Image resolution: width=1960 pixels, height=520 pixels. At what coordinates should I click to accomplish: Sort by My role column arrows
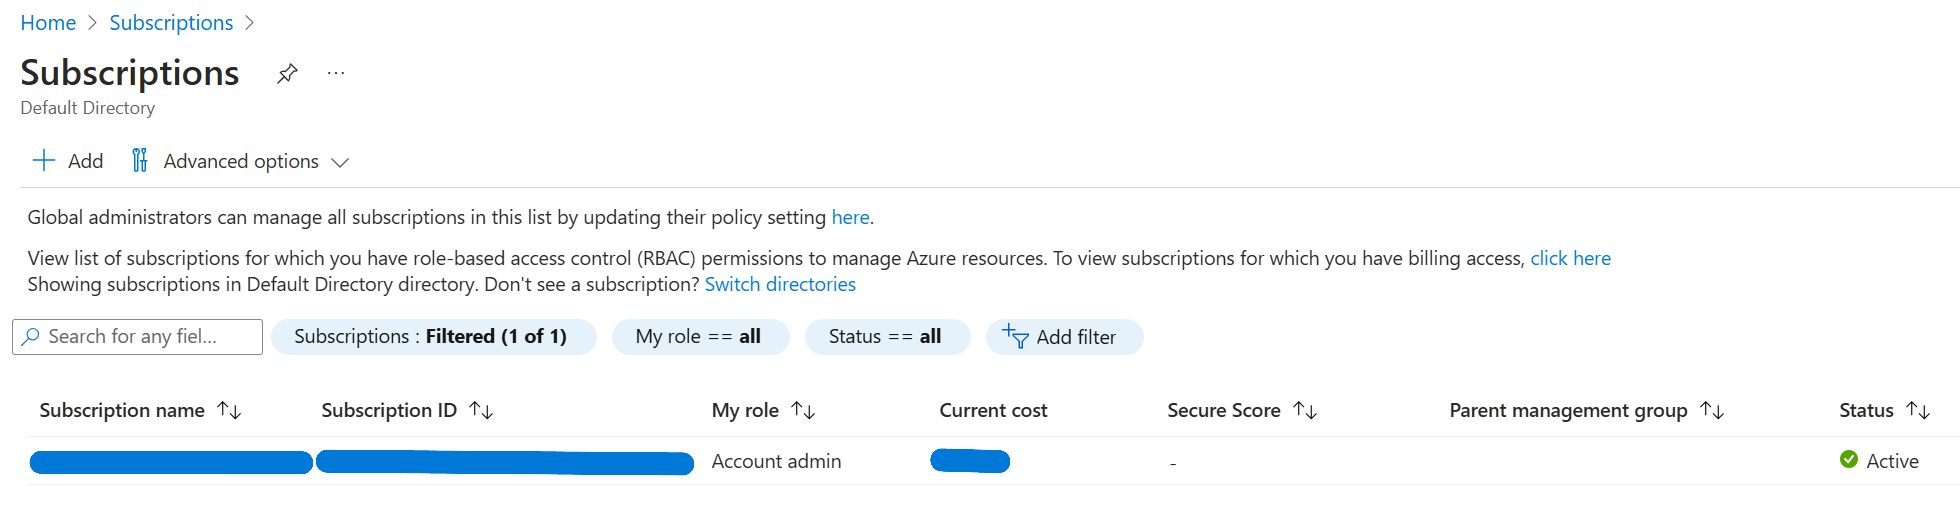coord(803,410)
